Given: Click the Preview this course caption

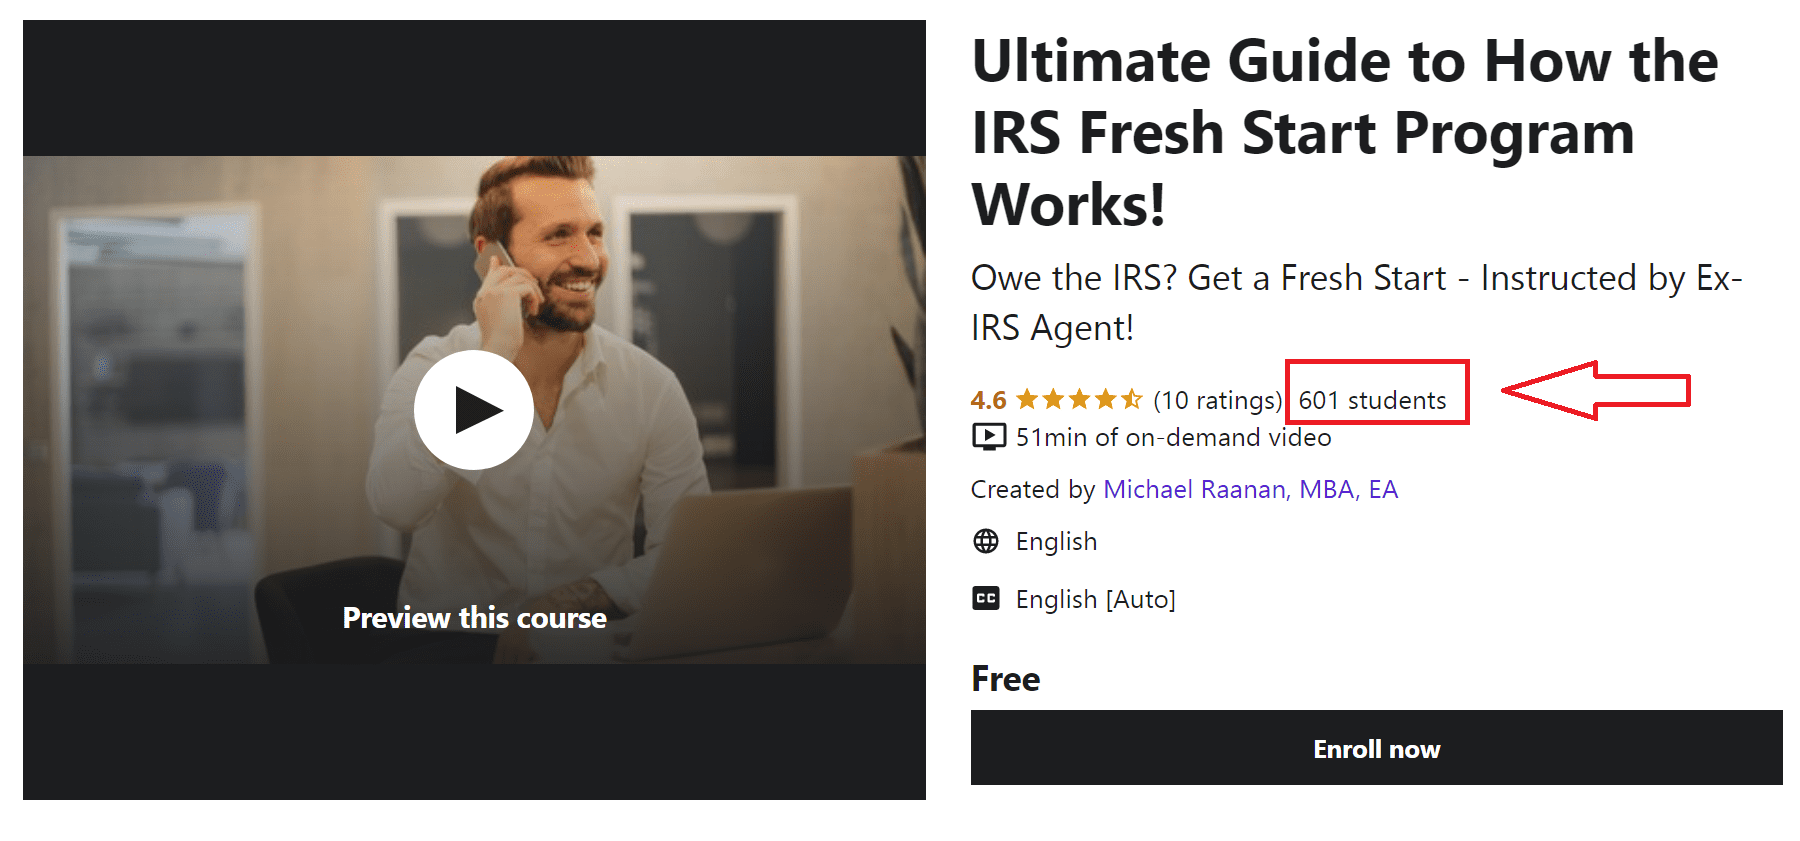Looking at the screenshot, I should (474, 617).
